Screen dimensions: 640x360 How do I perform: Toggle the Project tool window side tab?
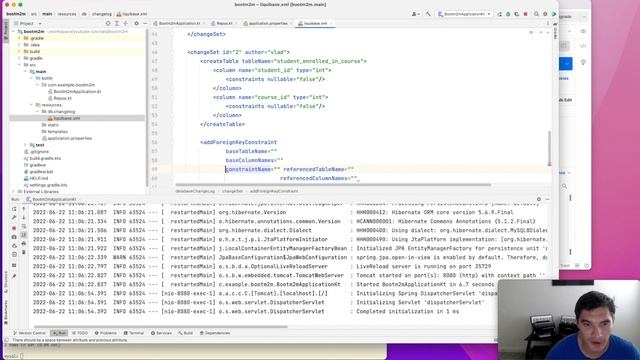pos(6,30)
